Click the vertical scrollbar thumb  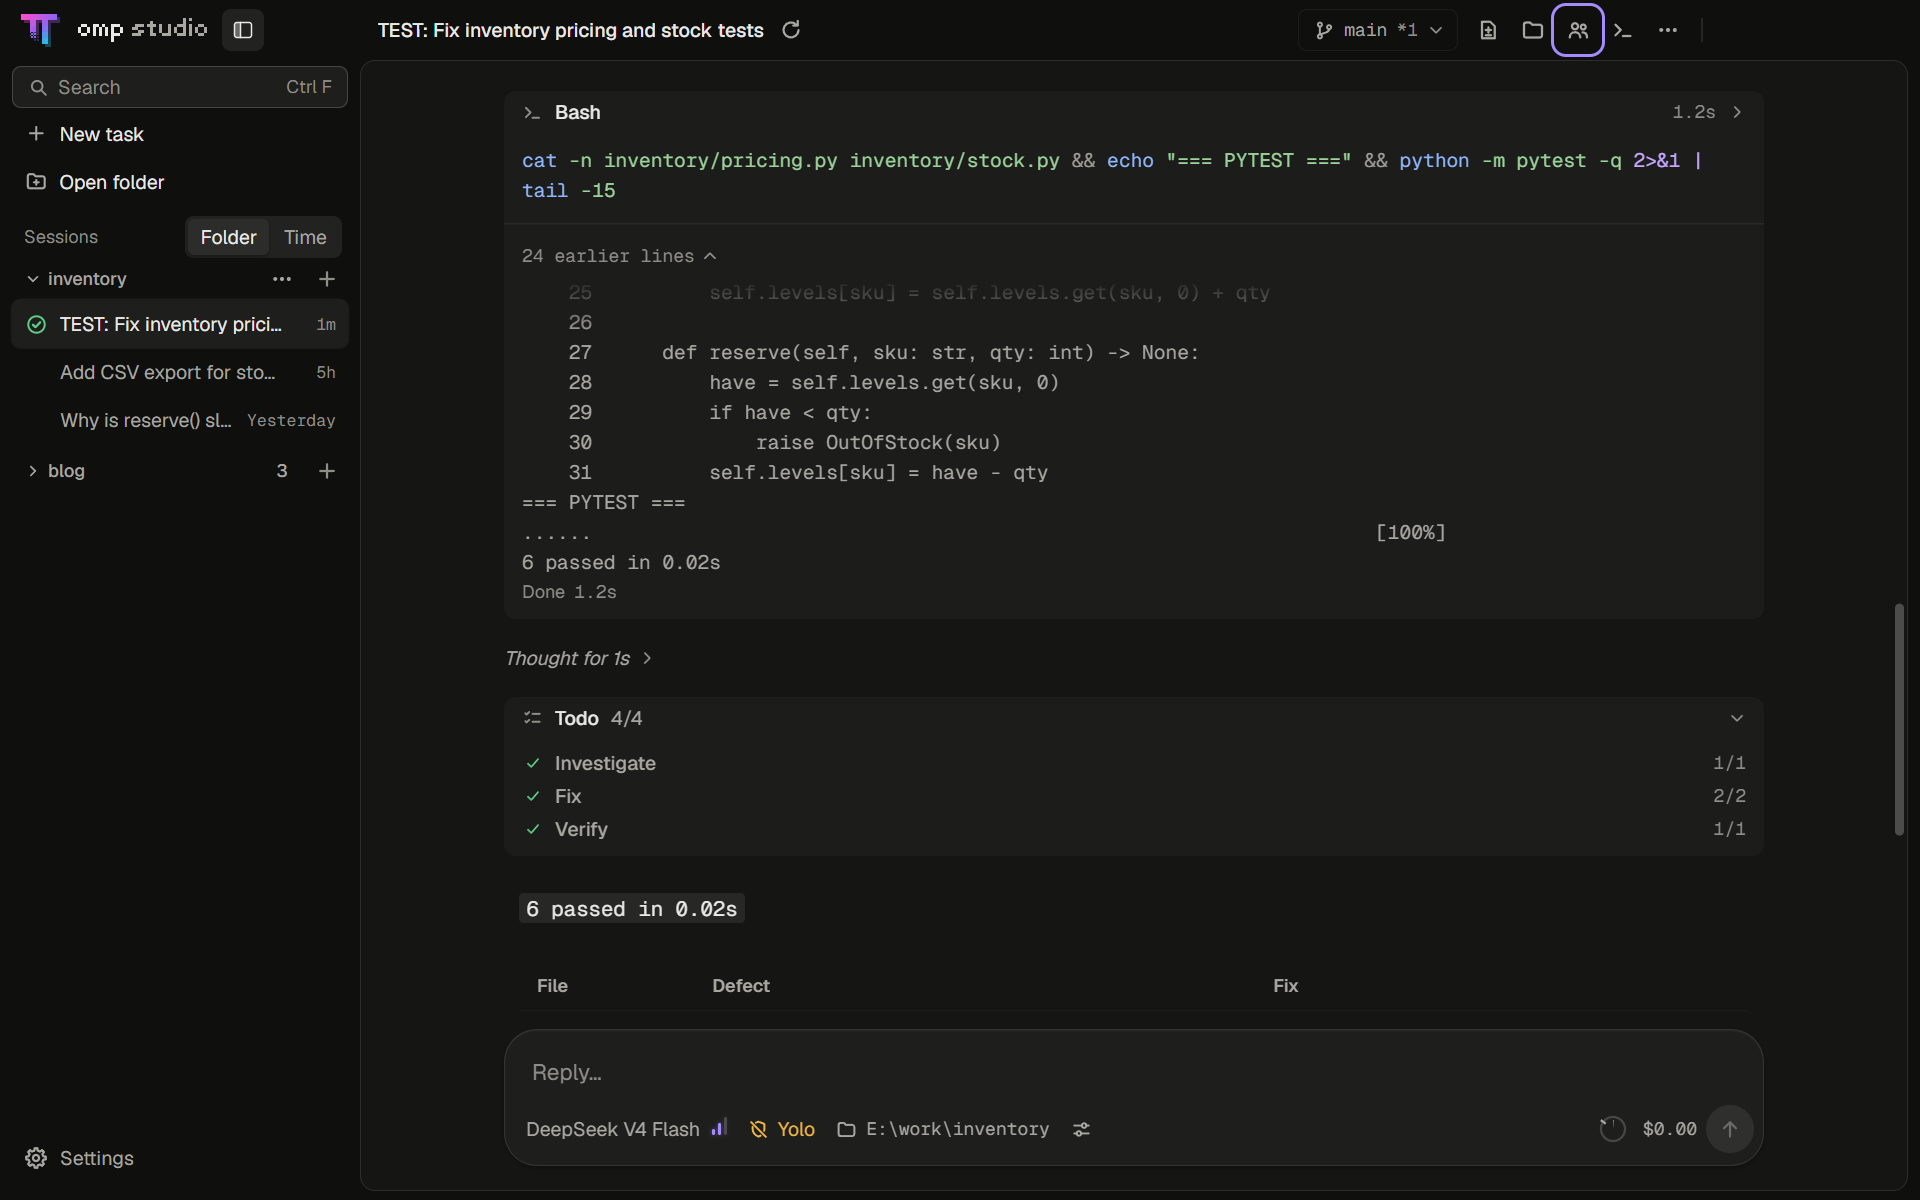tap(1899, 719)
